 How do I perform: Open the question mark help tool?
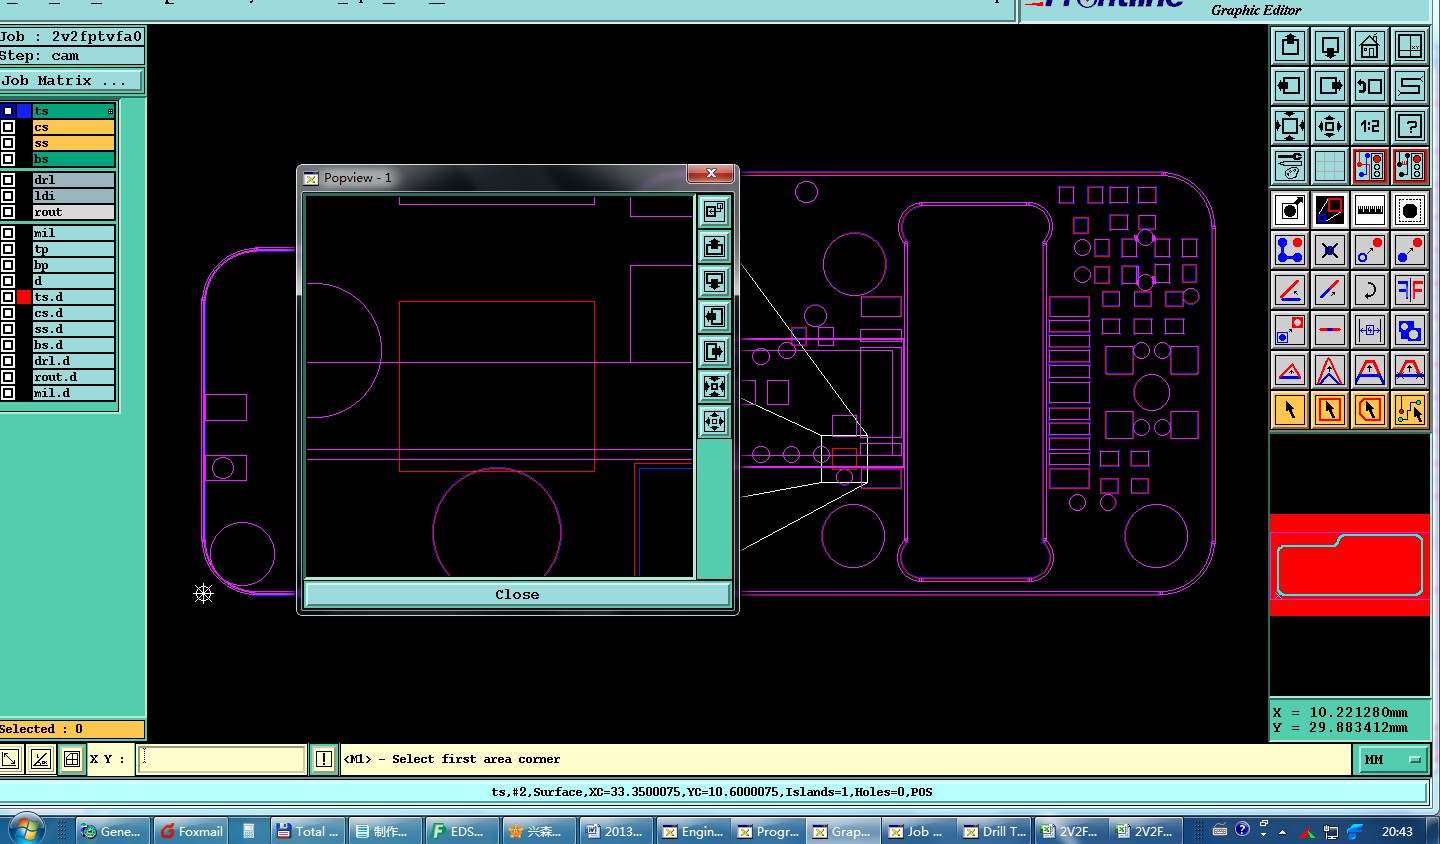click(x=1409, y=126)
